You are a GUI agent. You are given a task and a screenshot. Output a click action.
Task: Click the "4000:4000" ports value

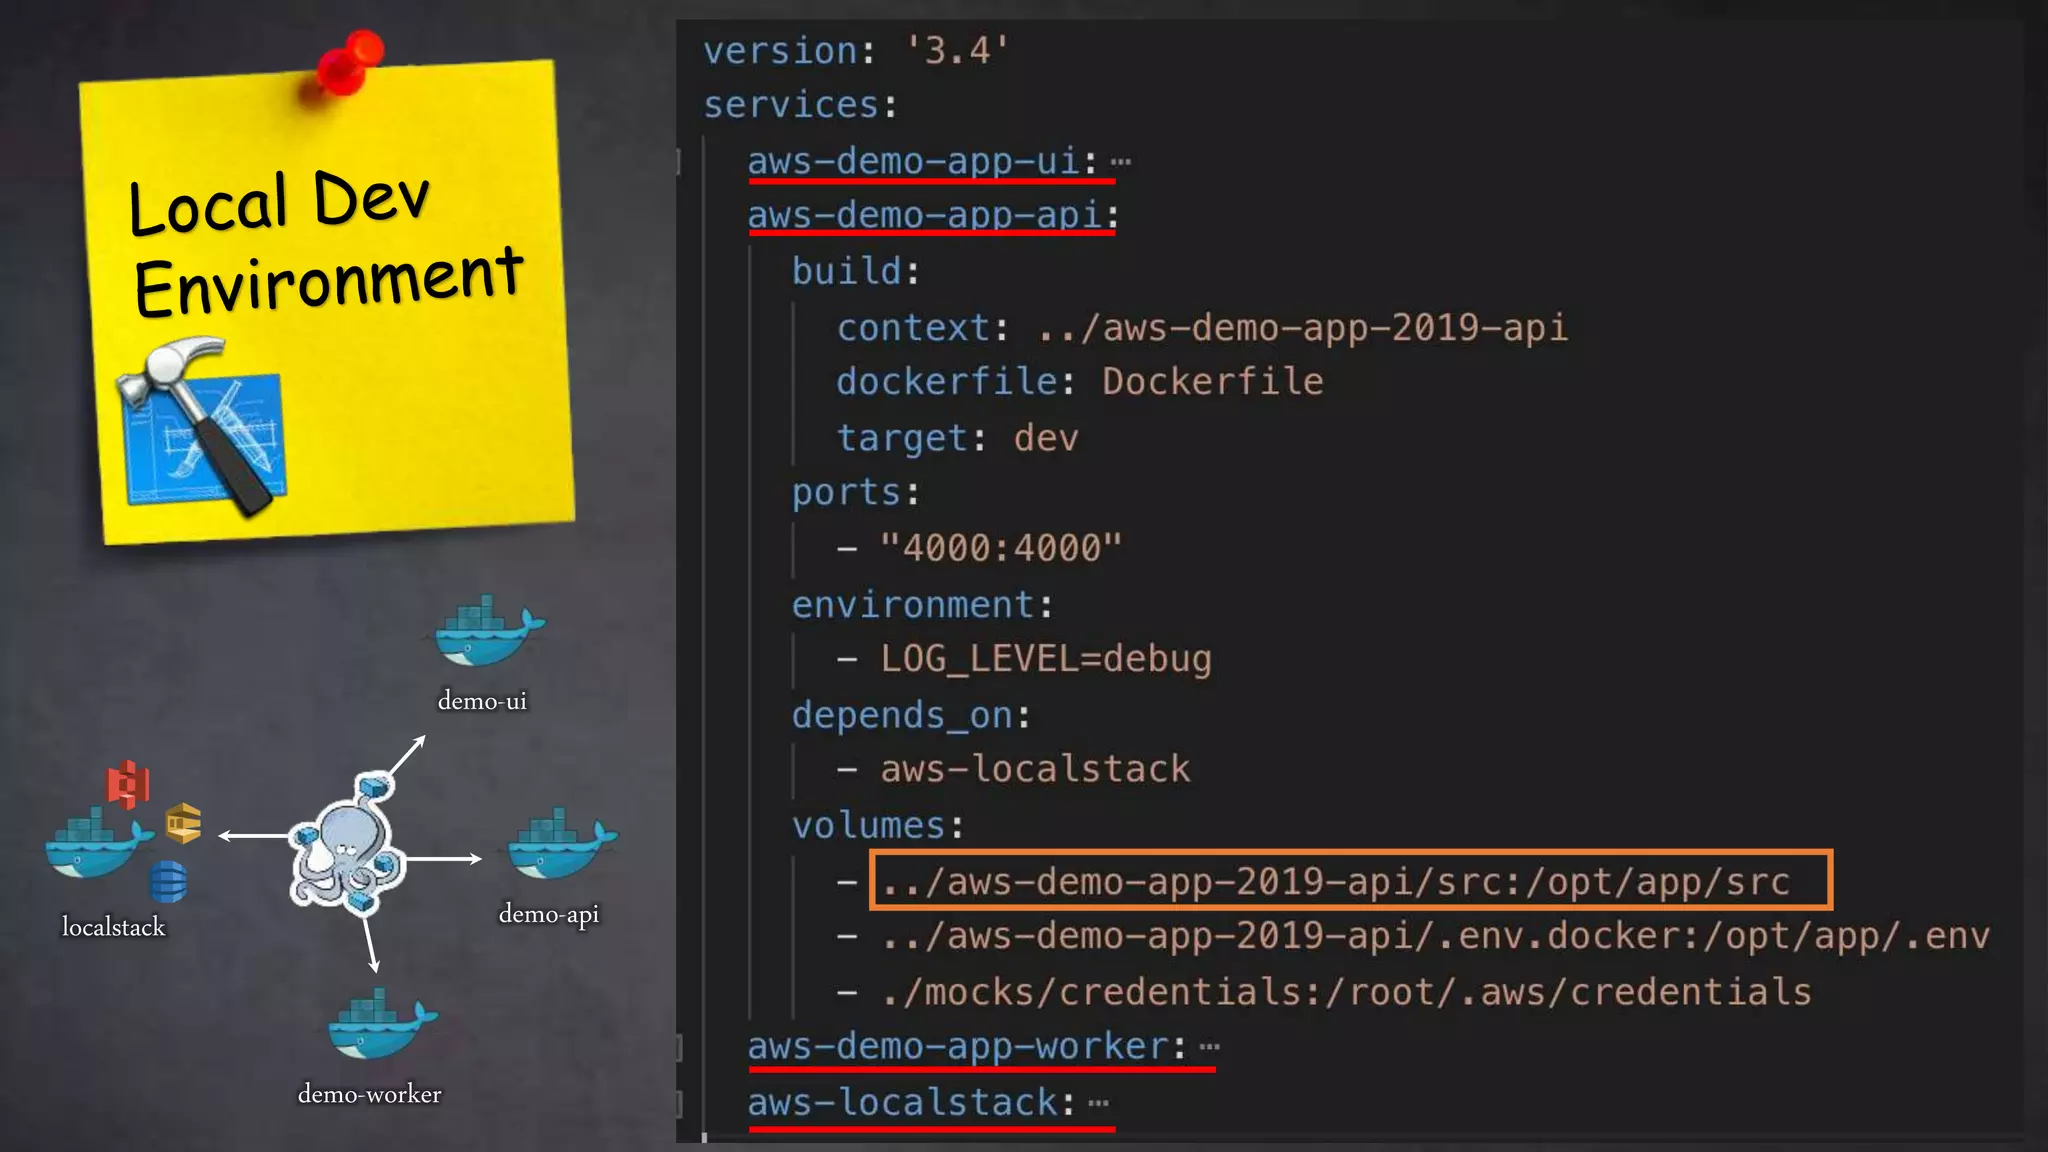1001,548
